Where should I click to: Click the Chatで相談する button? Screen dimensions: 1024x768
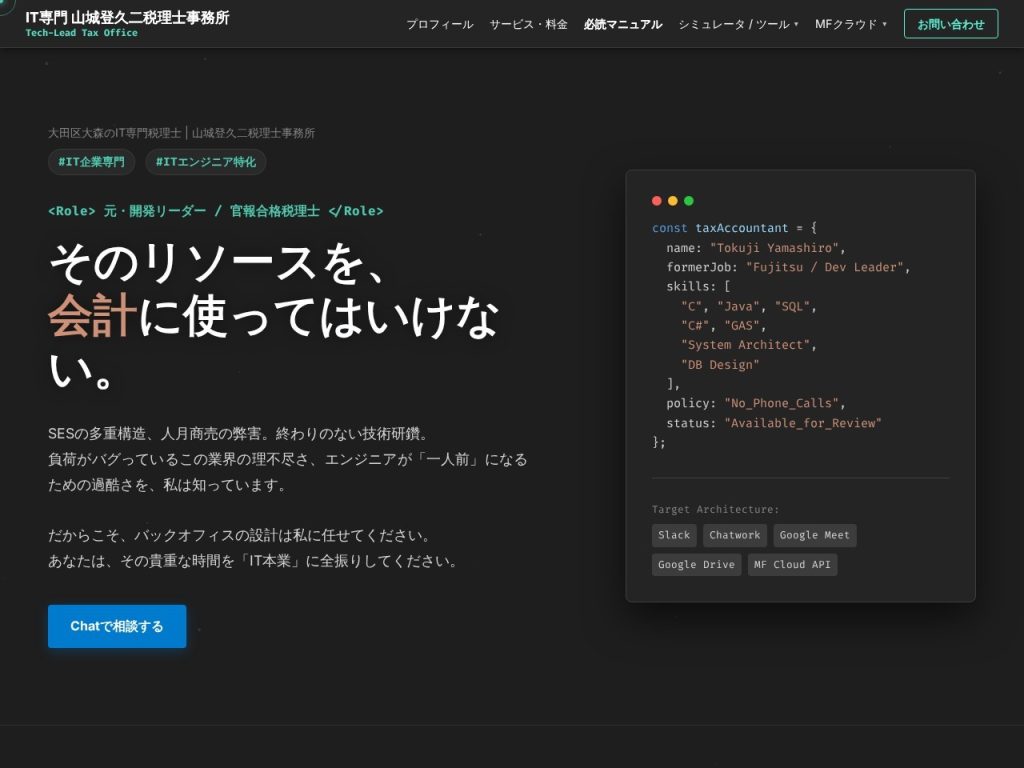117,626
